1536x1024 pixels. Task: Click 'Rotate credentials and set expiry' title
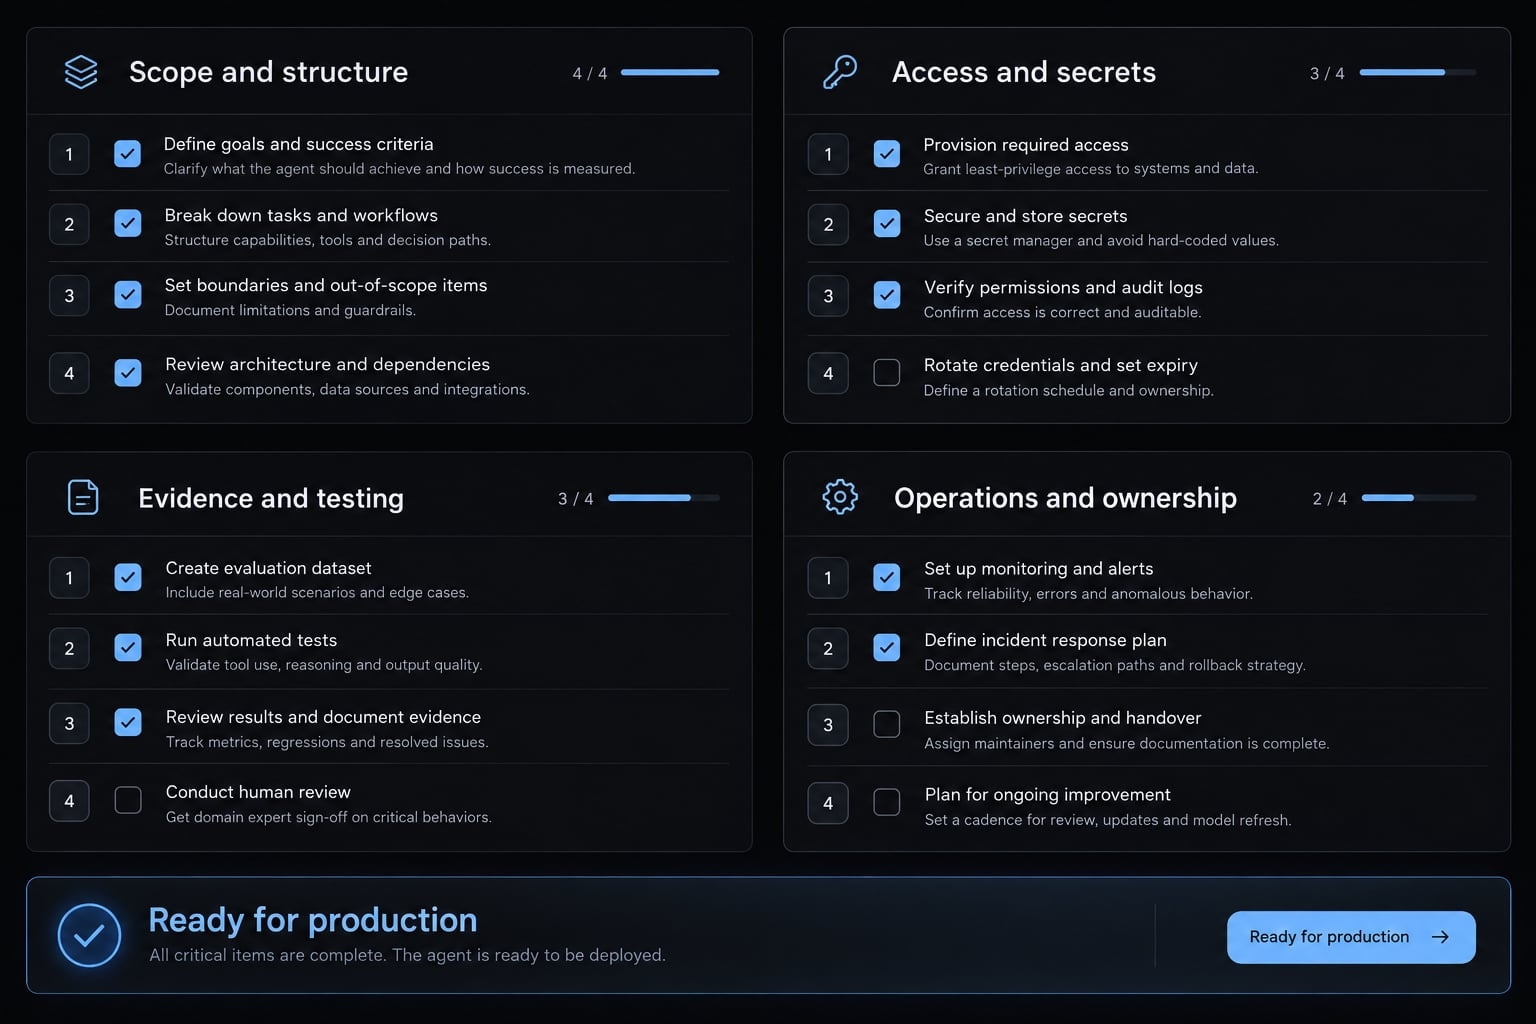pos(1061,365)
